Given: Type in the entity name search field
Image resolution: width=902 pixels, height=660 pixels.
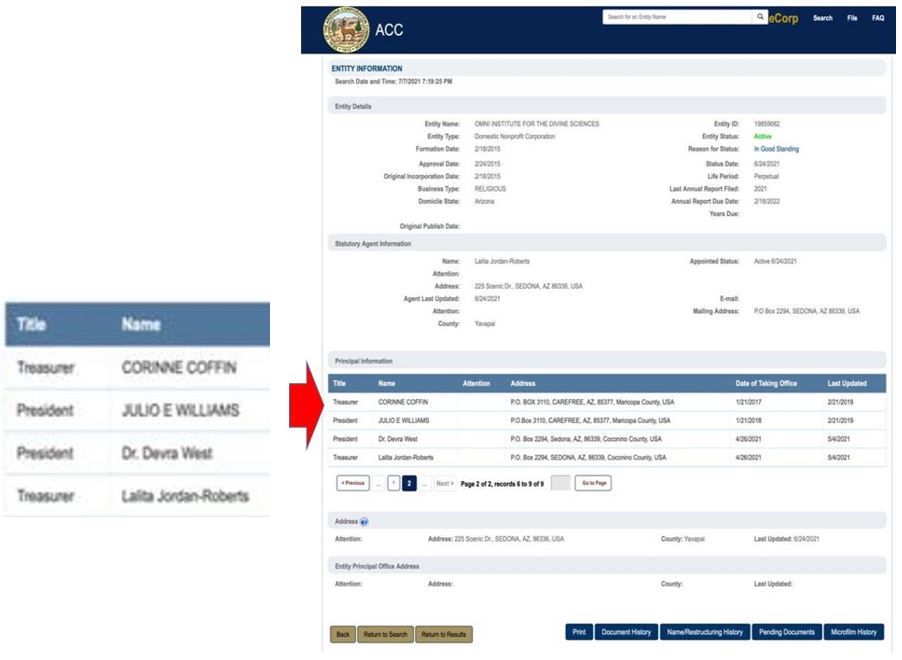Looking at the screenshot, I should pos(677,17).
